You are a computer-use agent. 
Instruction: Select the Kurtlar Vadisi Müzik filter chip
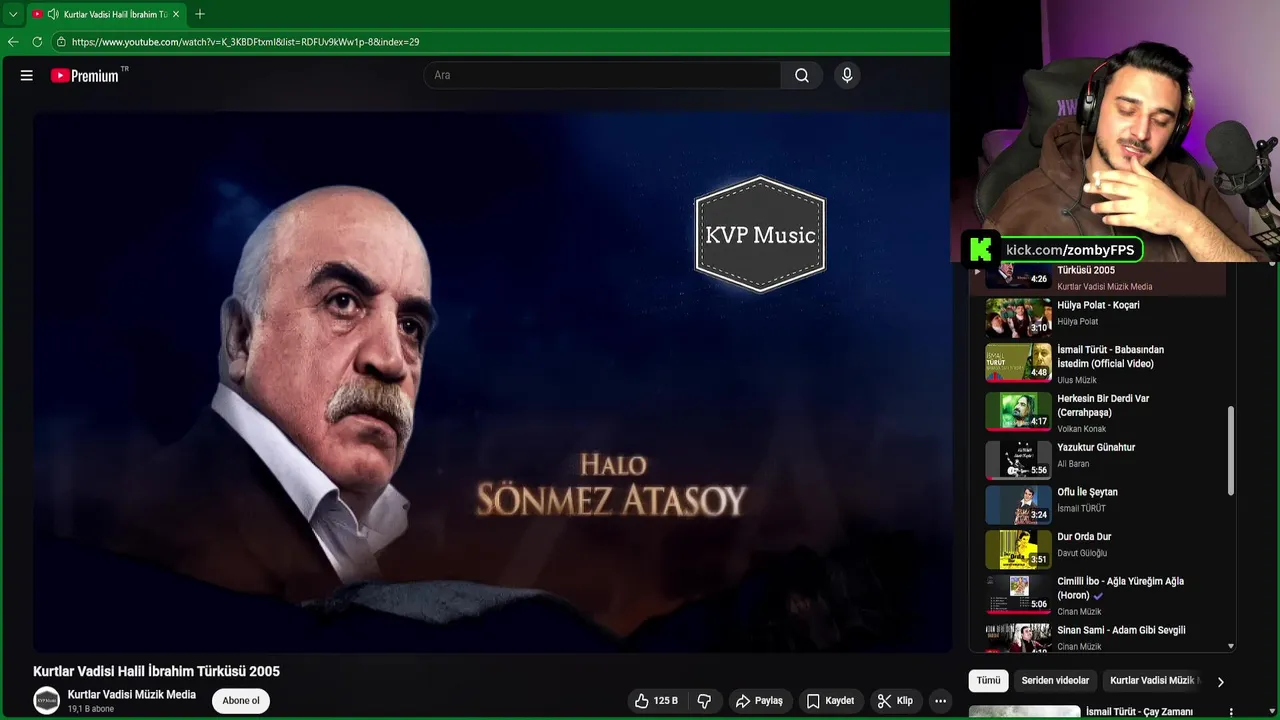(1152, 680)
